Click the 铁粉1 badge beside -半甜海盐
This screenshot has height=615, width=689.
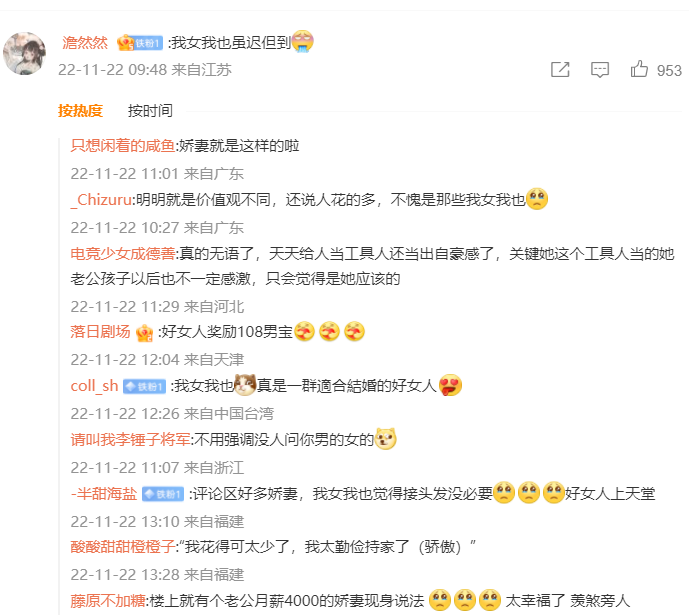163,494
